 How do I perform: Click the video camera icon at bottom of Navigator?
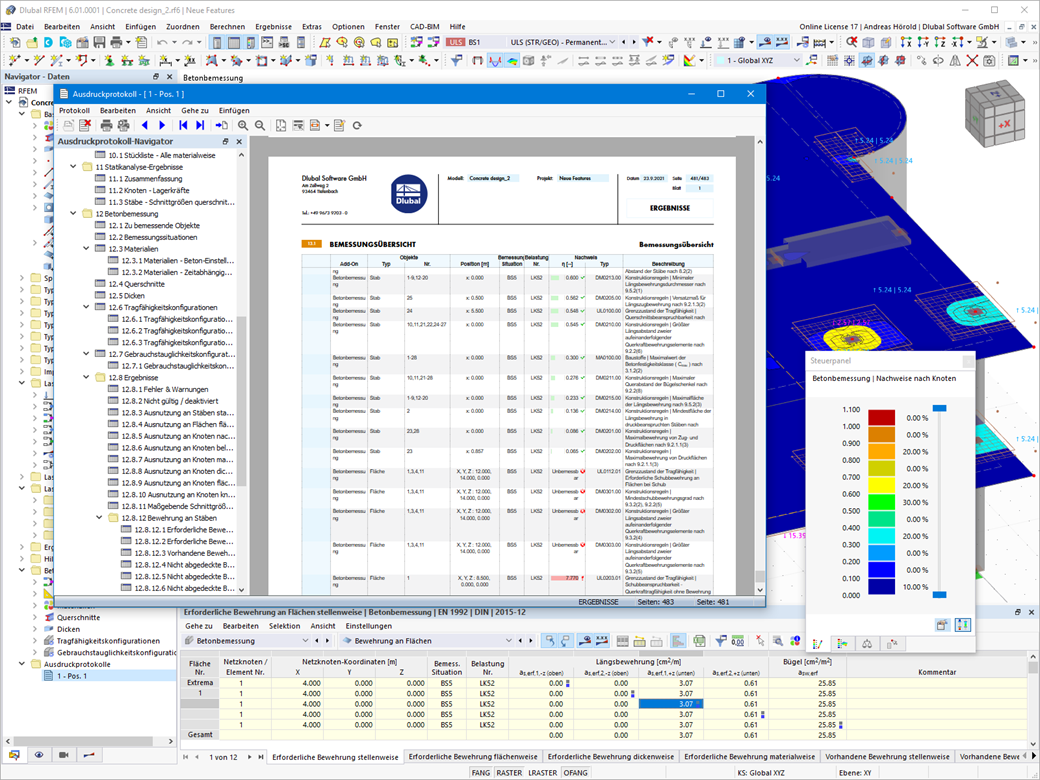pos(64,755)
